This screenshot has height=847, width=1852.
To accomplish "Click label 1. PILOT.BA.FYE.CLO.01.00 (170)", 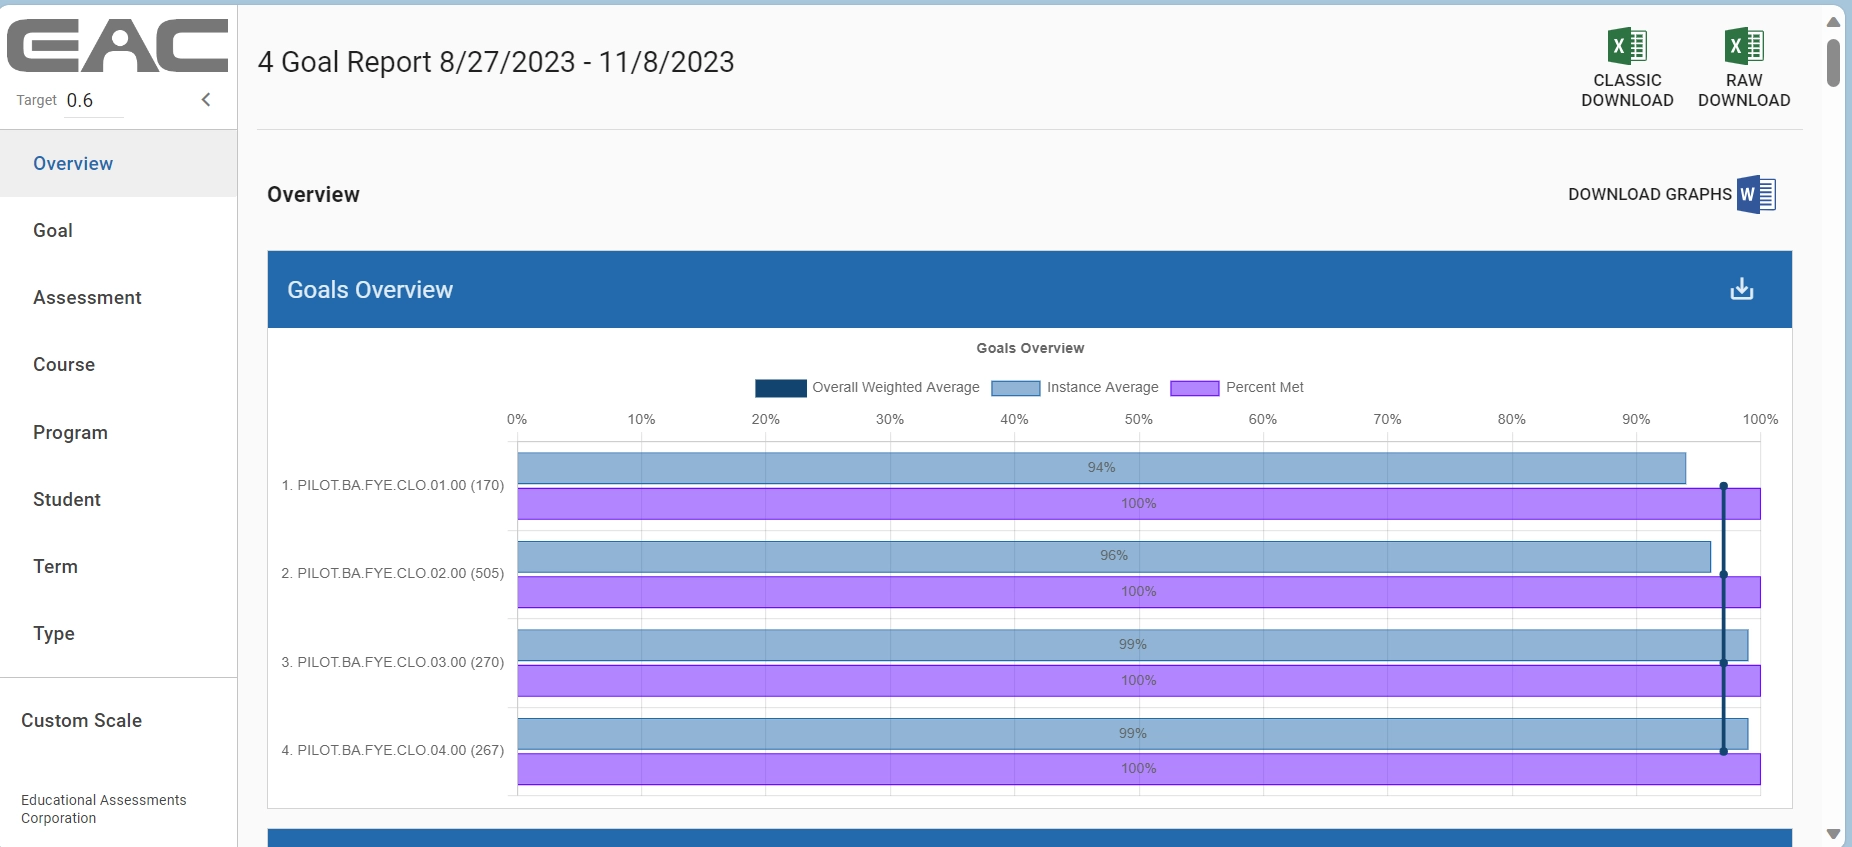I will (393, 485).
